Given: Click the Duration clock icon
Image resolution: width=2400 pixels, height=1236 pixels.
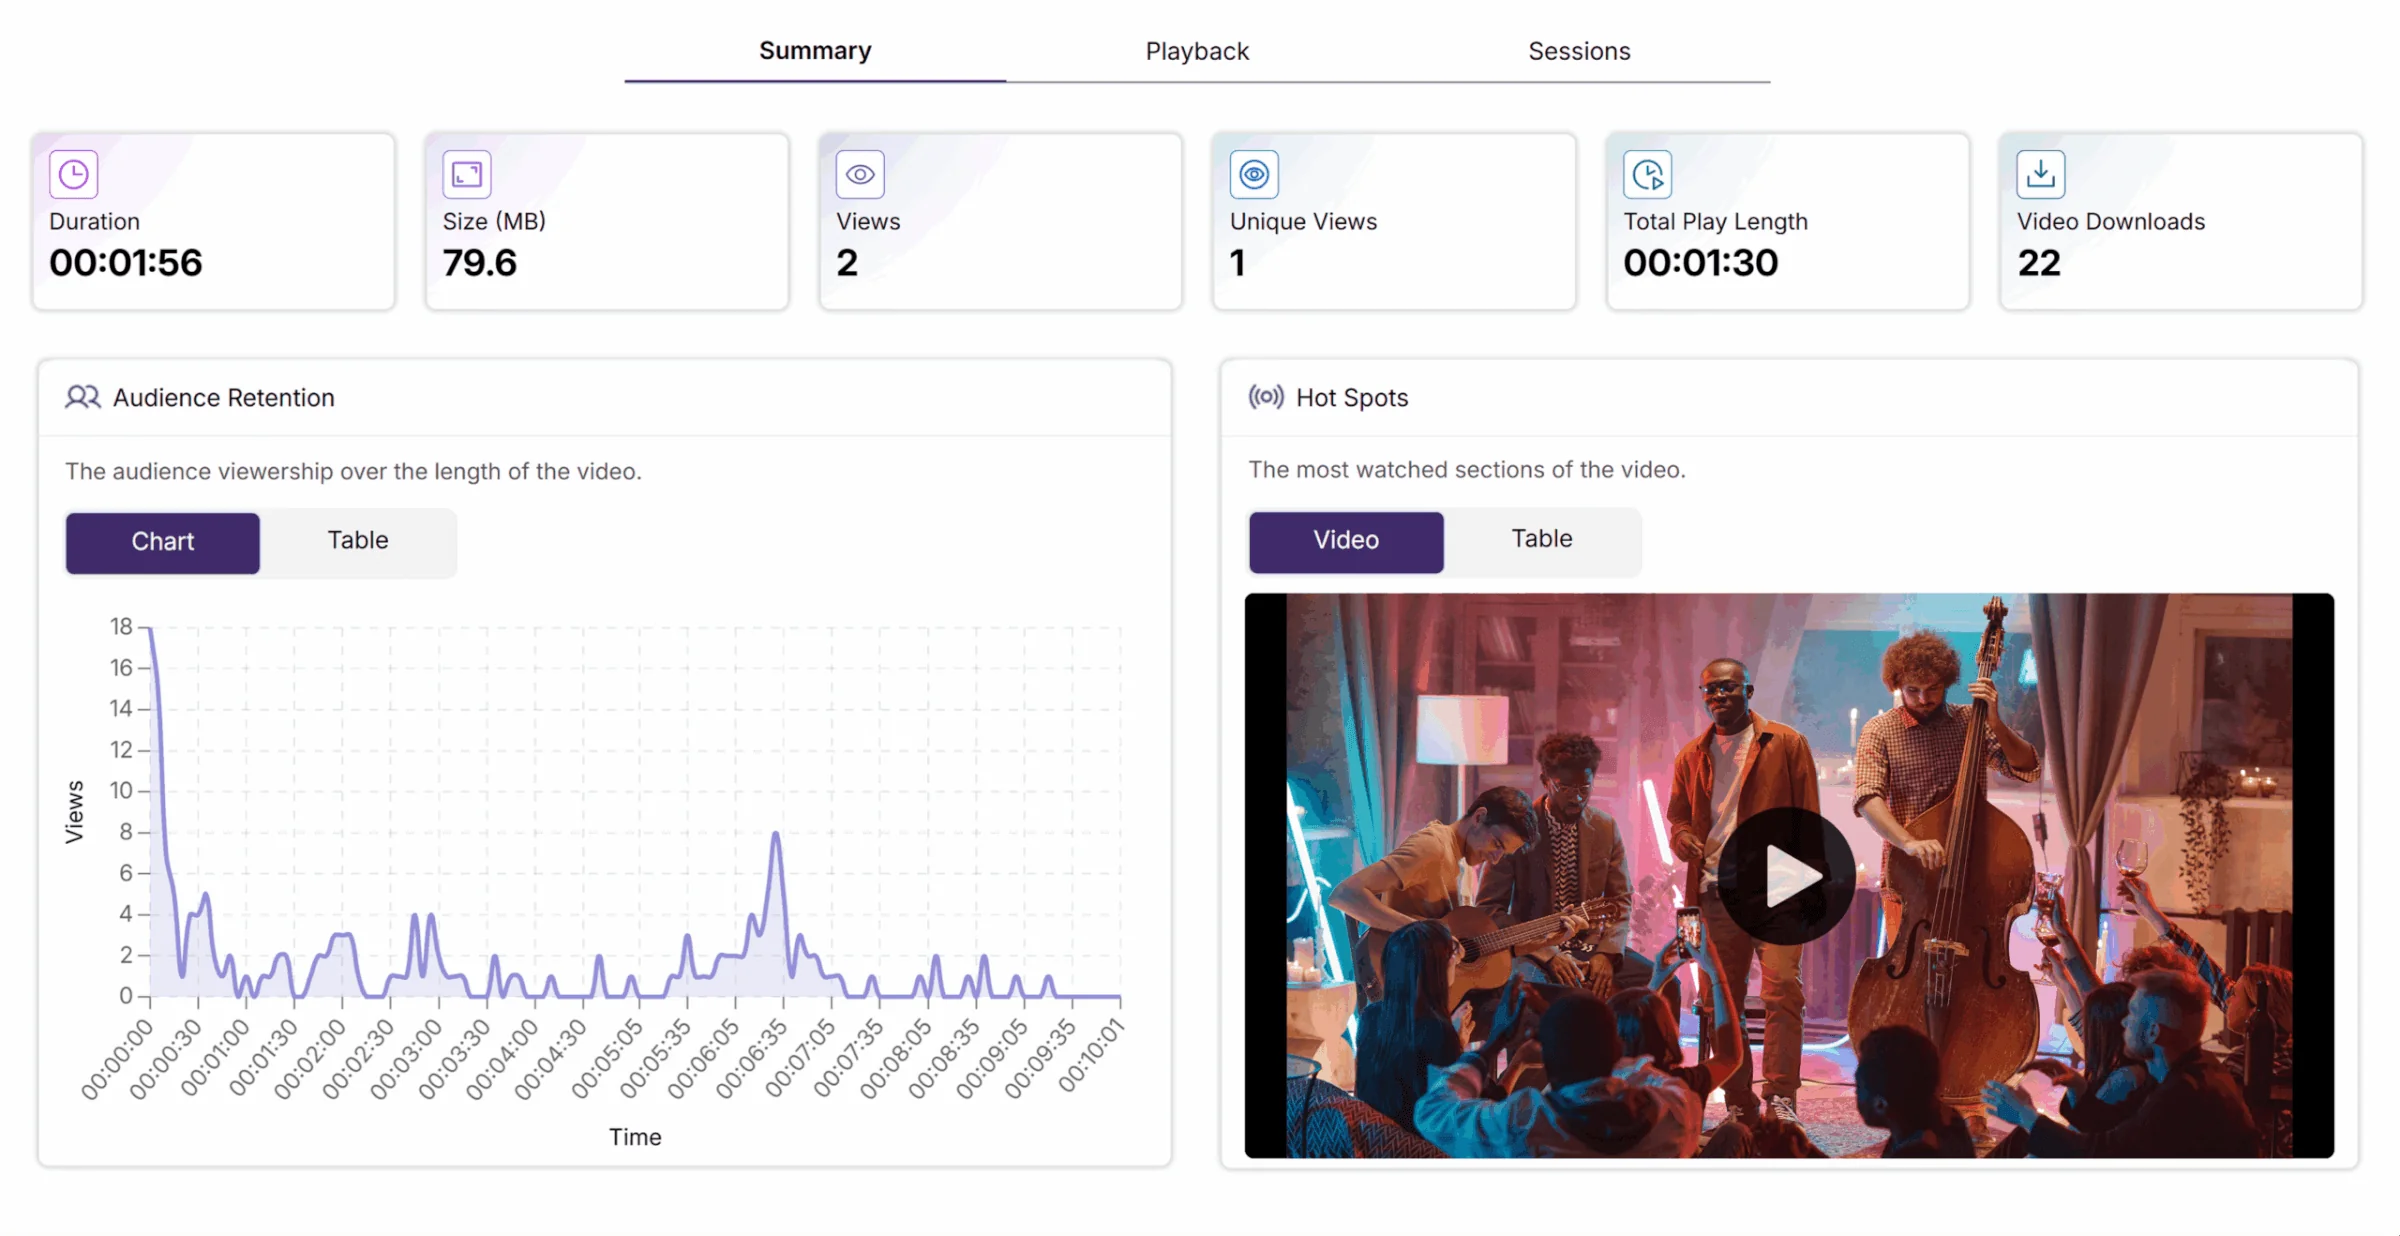Looking at the screenshot, I should (73, 175).
